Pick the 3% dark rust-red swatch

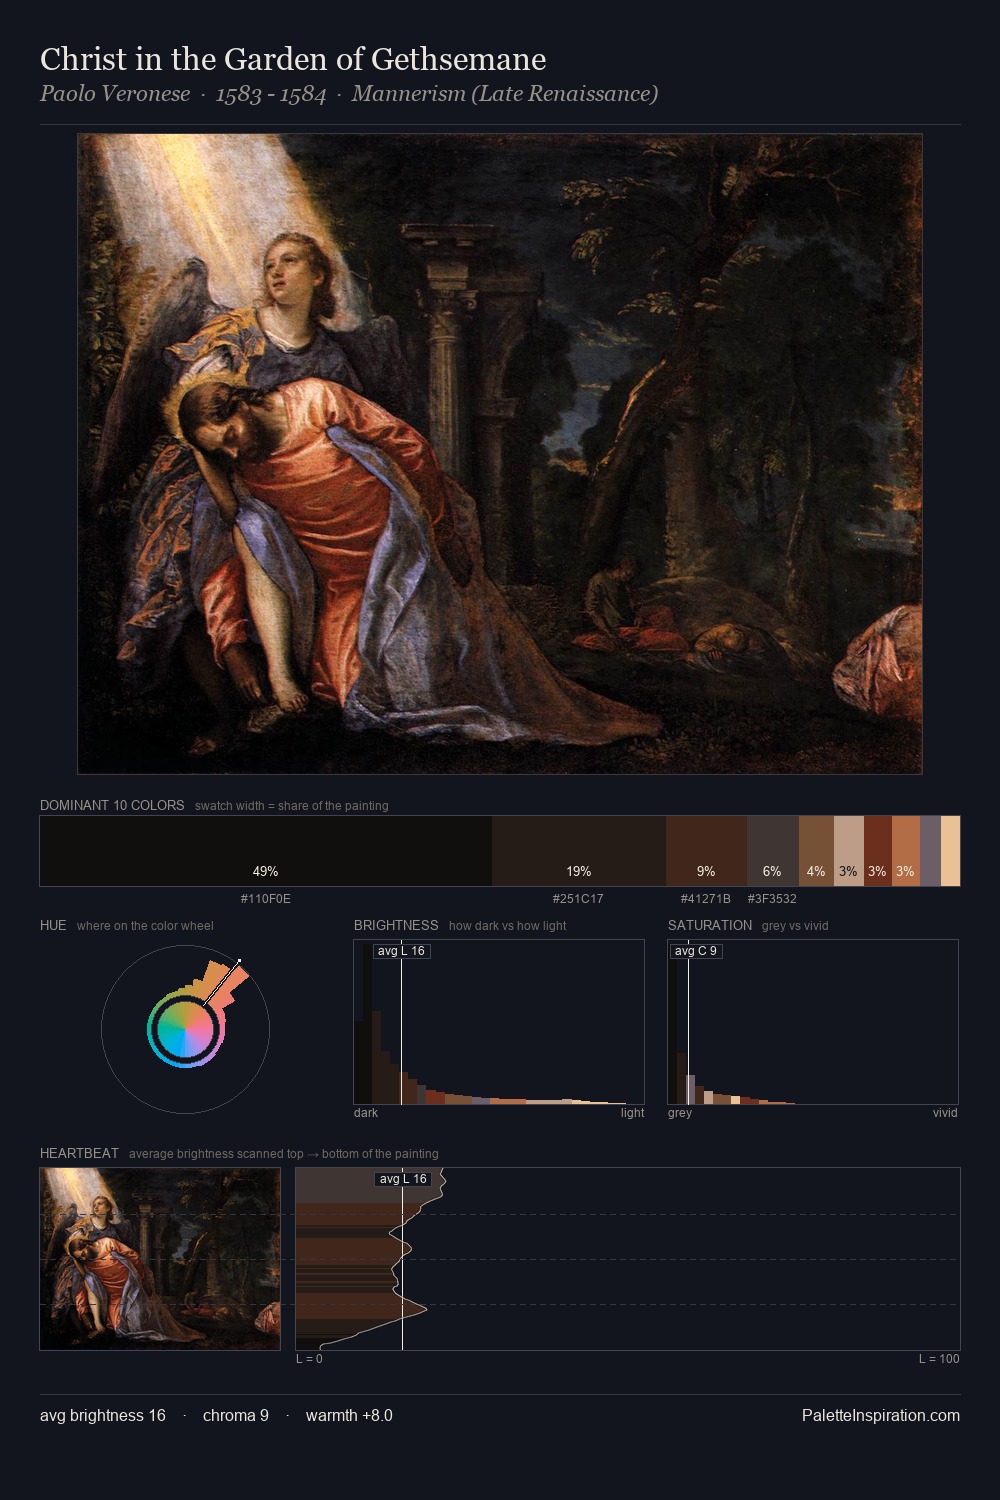[x=877, y=851]
